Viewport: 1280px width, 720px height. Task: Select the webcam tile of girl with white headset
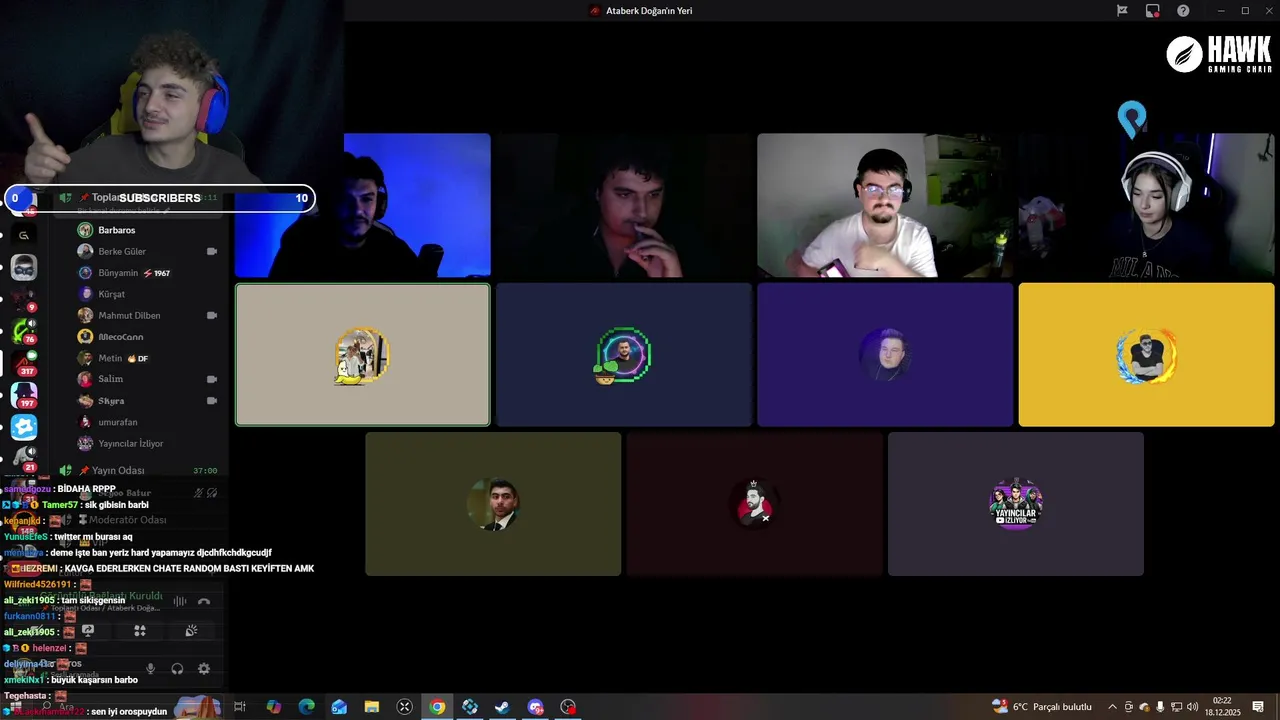1146,205
